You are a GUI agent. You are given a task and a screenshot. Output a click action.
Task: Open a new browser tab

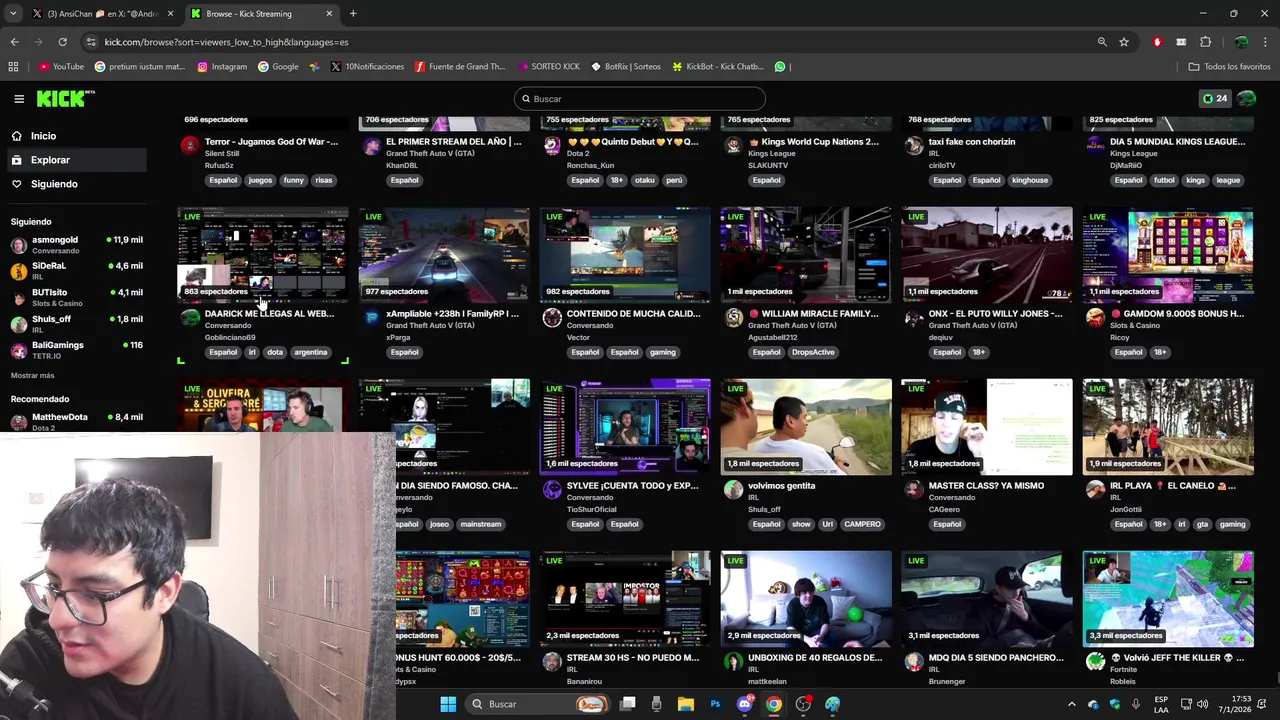pyautogui.click(x=353, y=14)
